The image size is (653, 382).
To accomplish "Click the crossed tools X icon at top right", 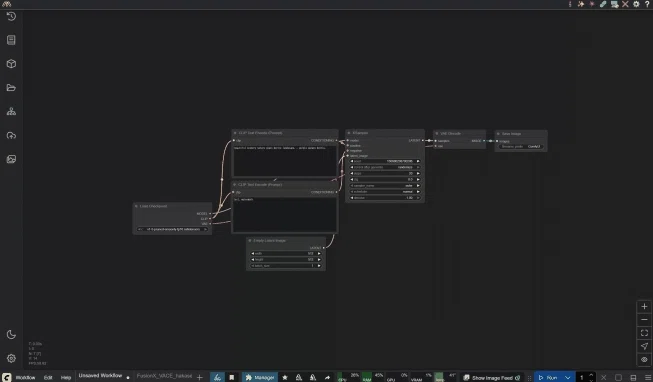I will pos(625,4).
